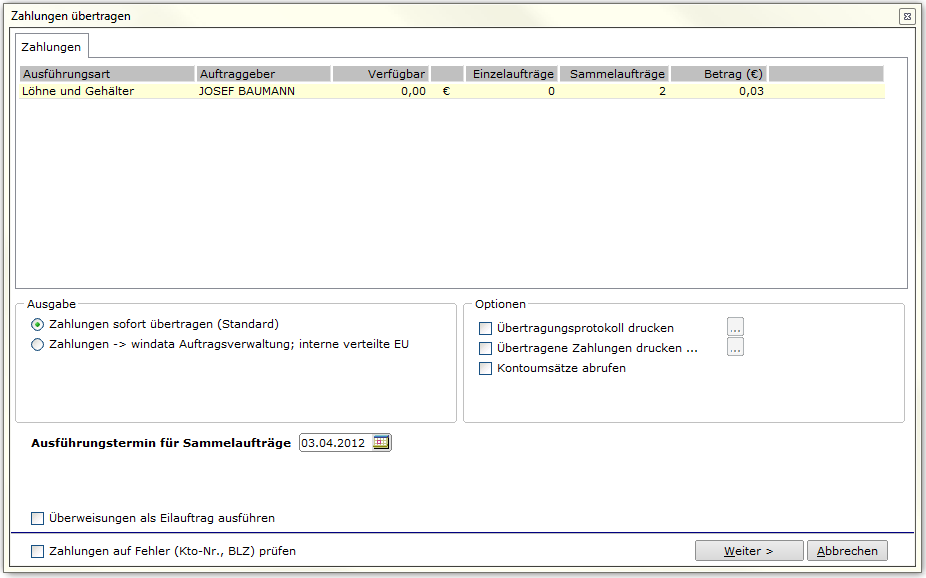Toggle Kontoumsätze abrufen checkbox
Image resolution: width=926 pixels, height=578 pixels.
coord(485,368)
